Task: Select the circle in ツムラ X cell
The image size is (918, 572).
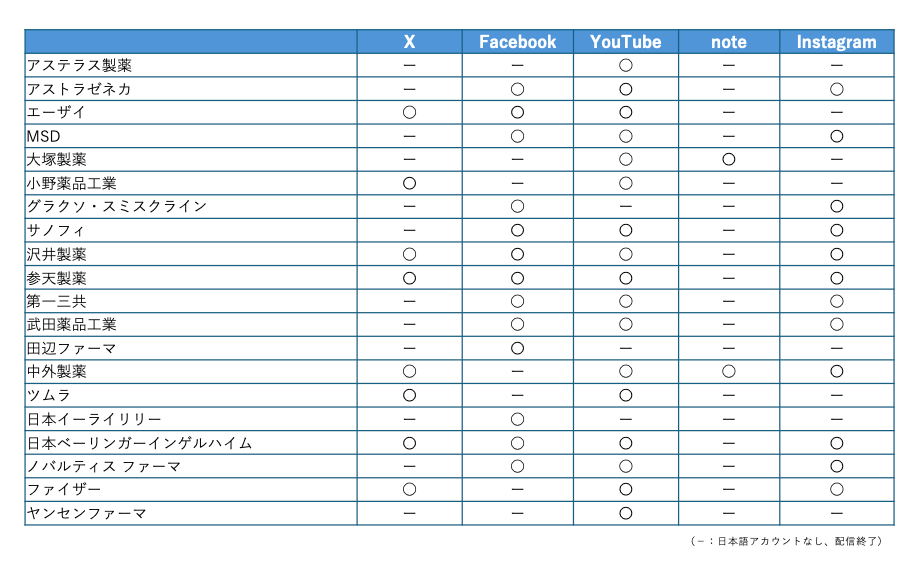Action: 409,395
